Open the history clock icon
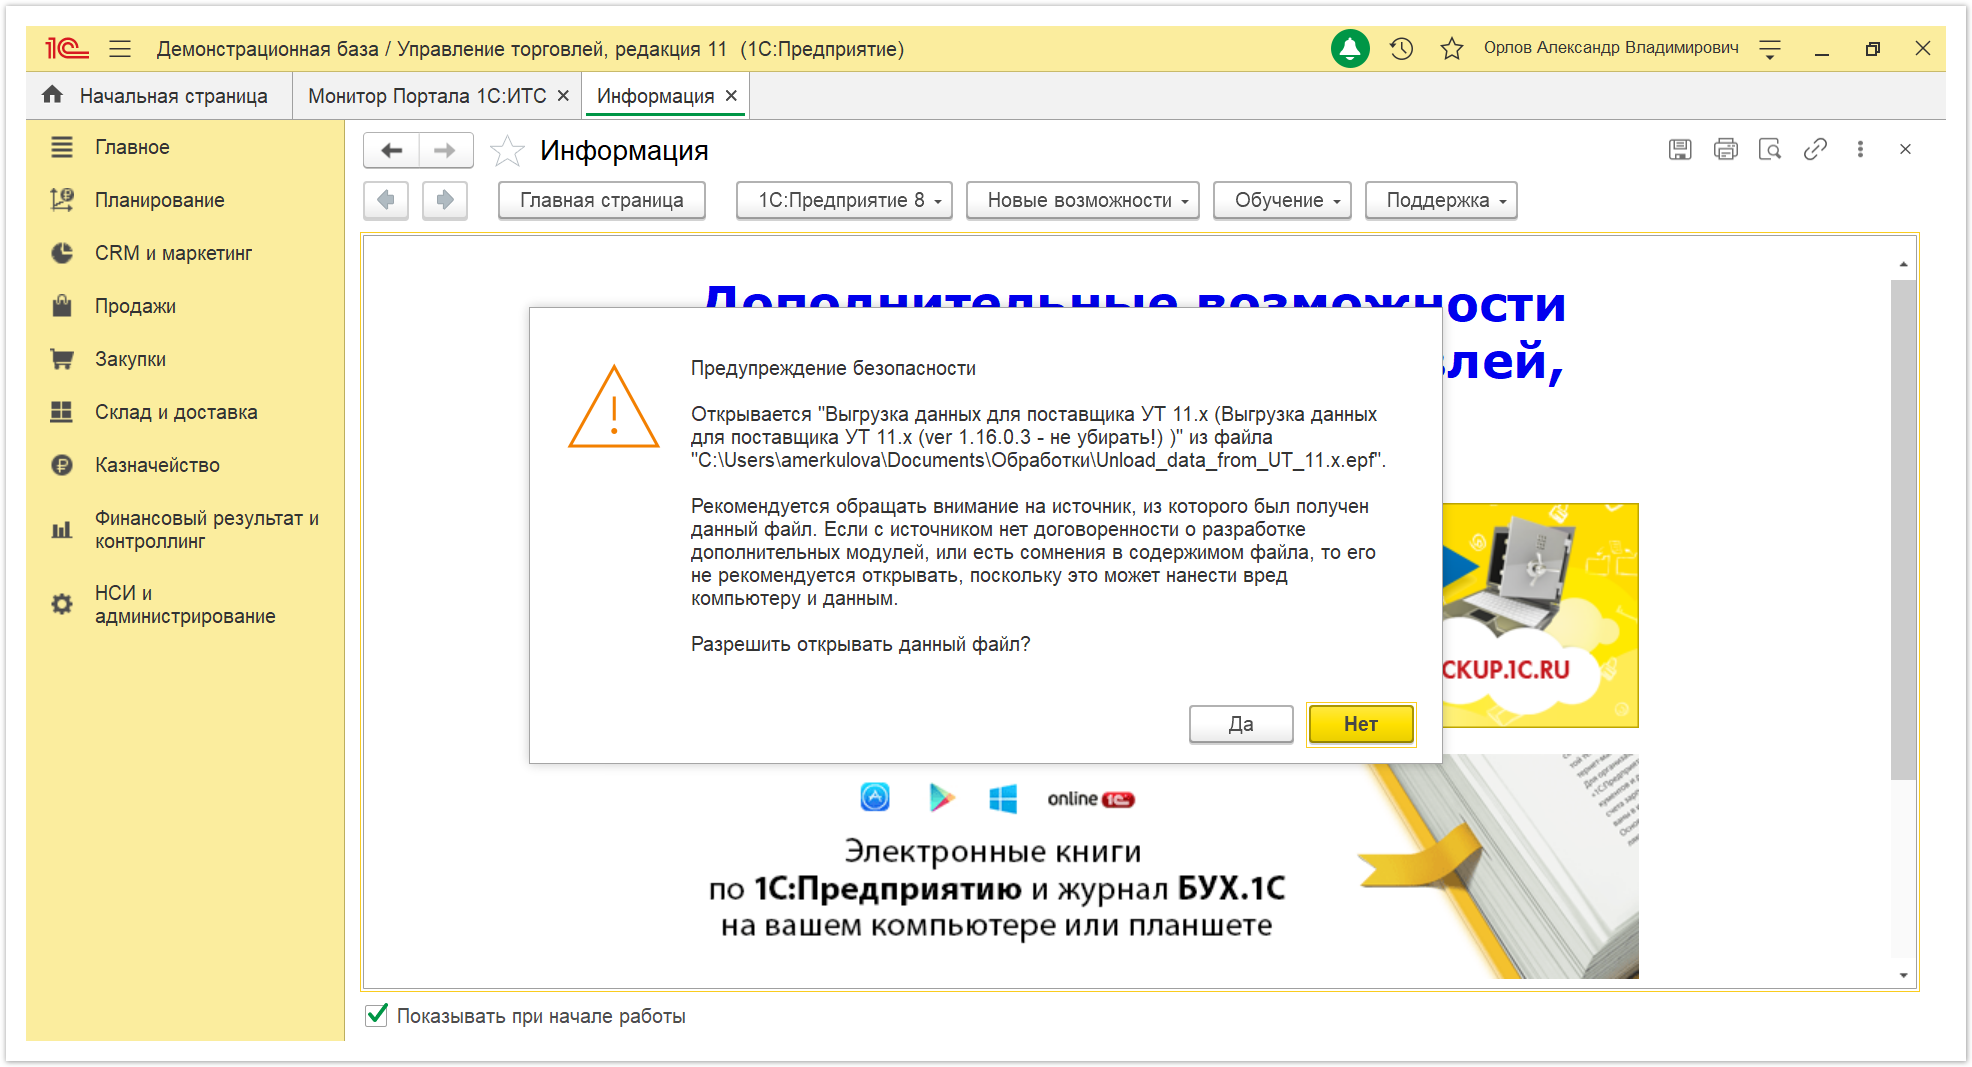Viewport: 1972px width, 1067px height. (1401, 48)
